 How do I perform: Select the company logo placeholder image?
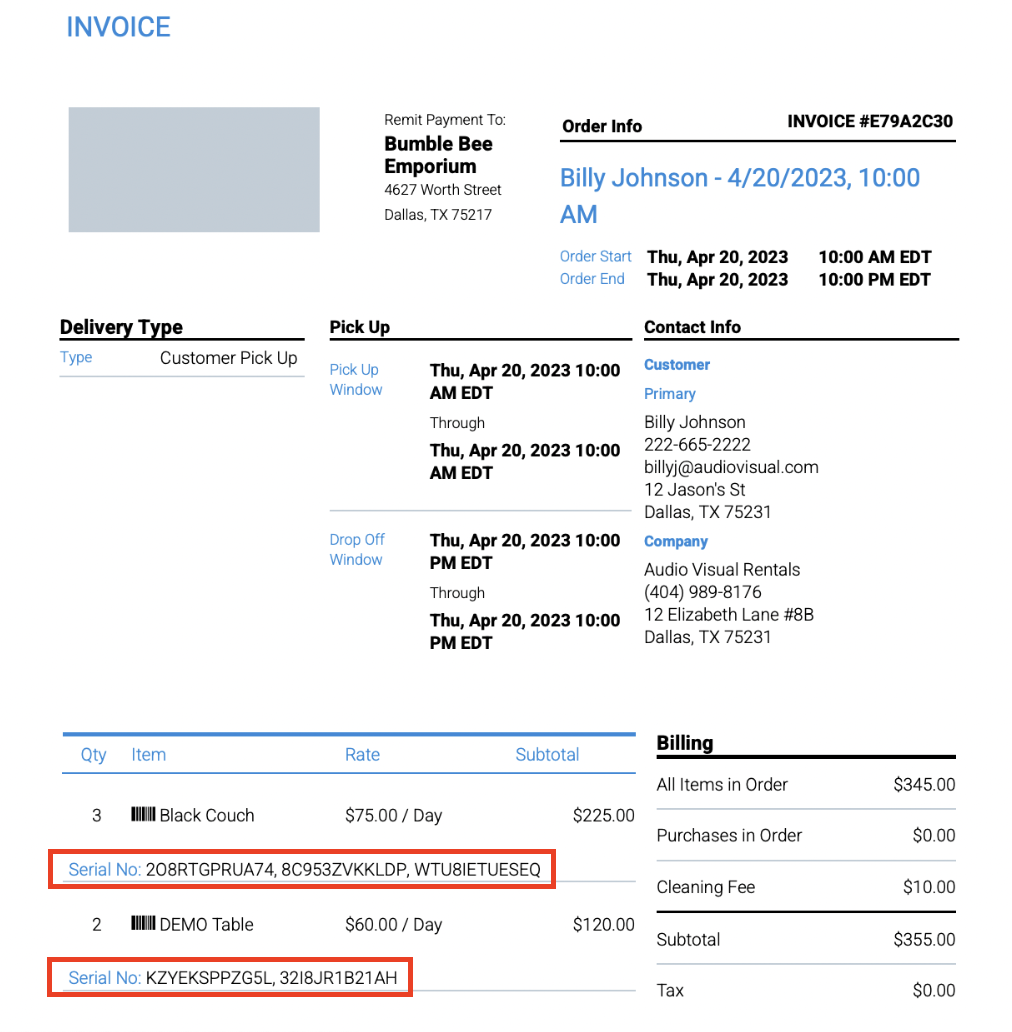coord(193,169)
